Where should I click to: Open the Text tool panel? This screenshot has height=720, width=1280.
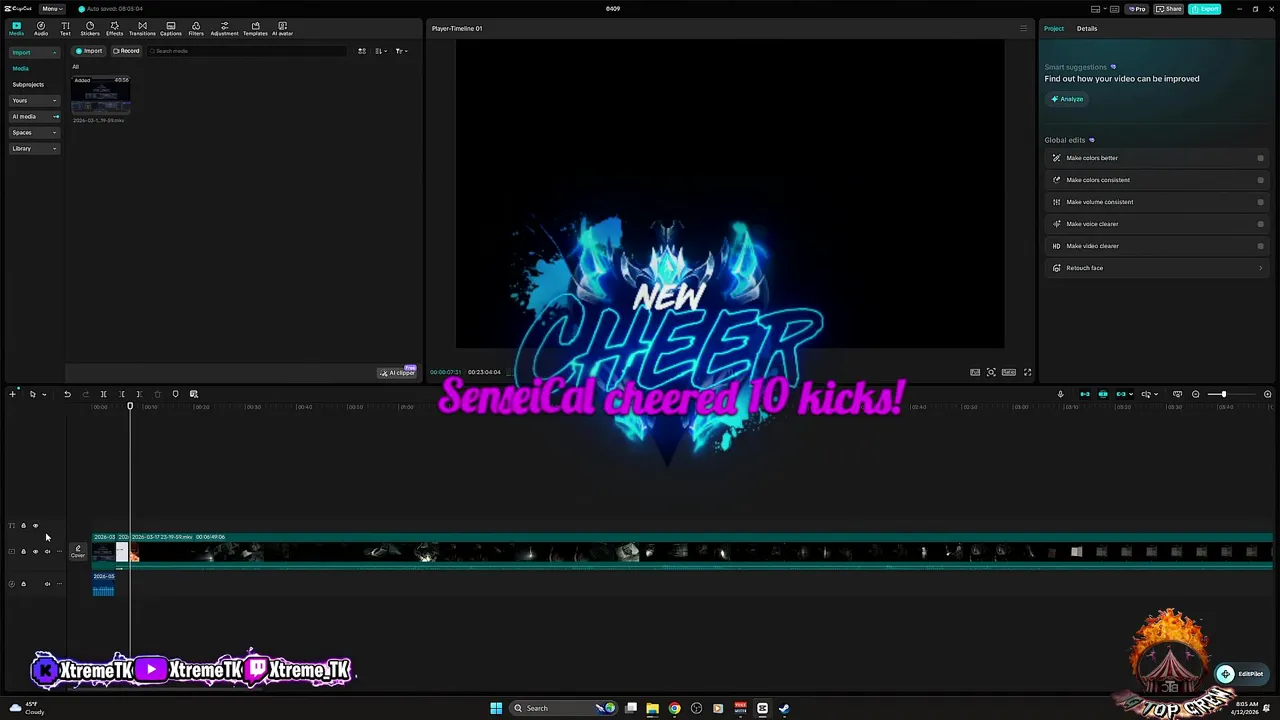[65, 28]
